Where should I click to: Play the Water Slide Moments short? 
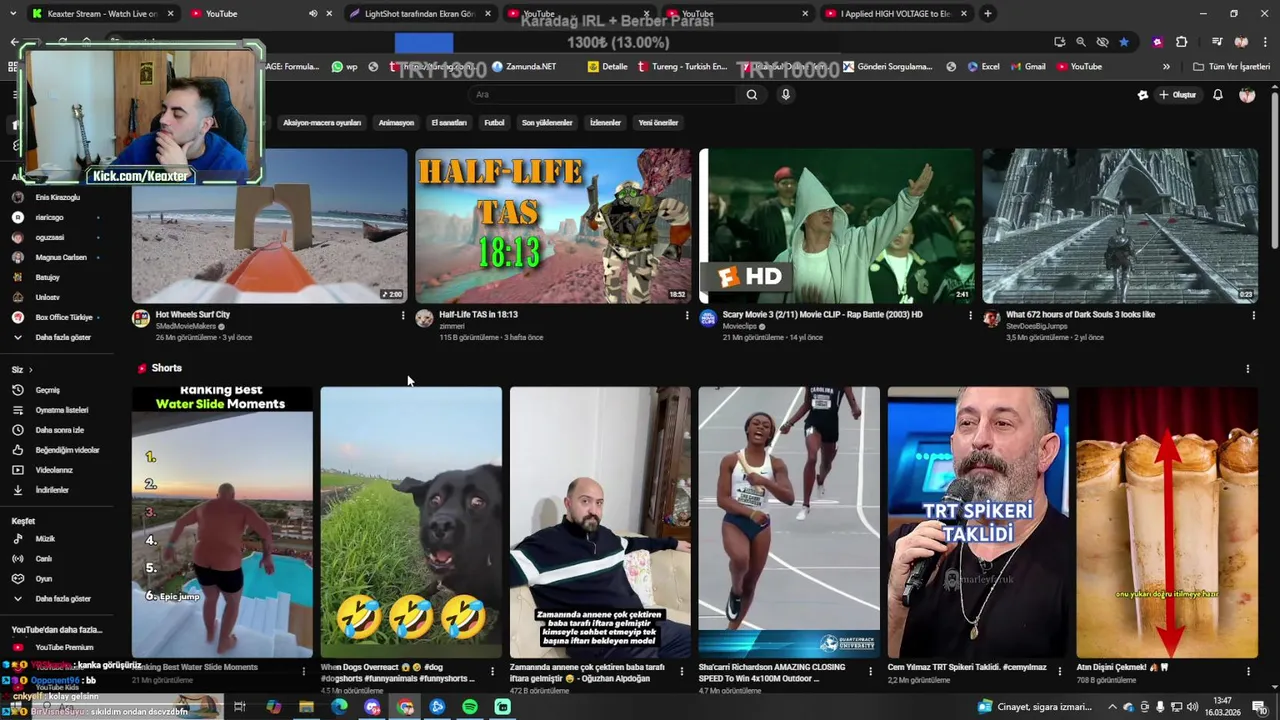(x=222, y=522)
